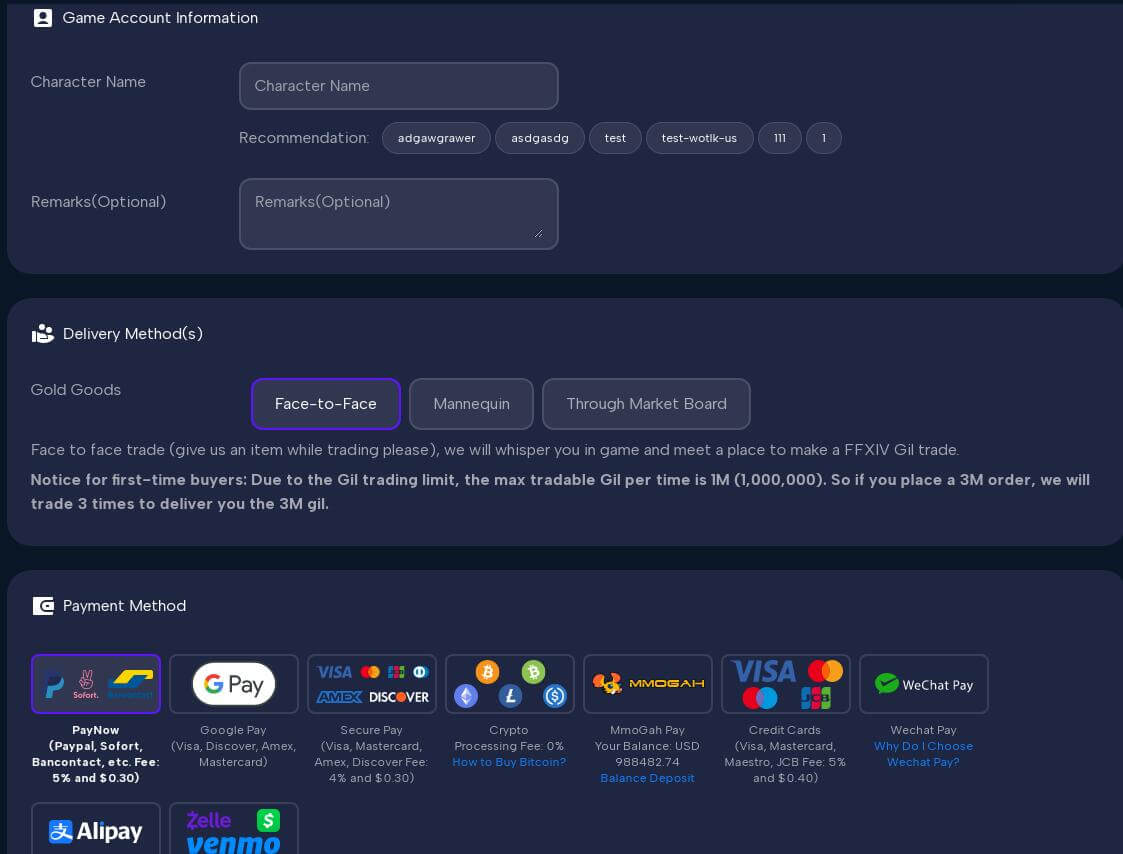
Task: Select the Zelle Venmo payment tile
Action: click(x=234, y=830)
